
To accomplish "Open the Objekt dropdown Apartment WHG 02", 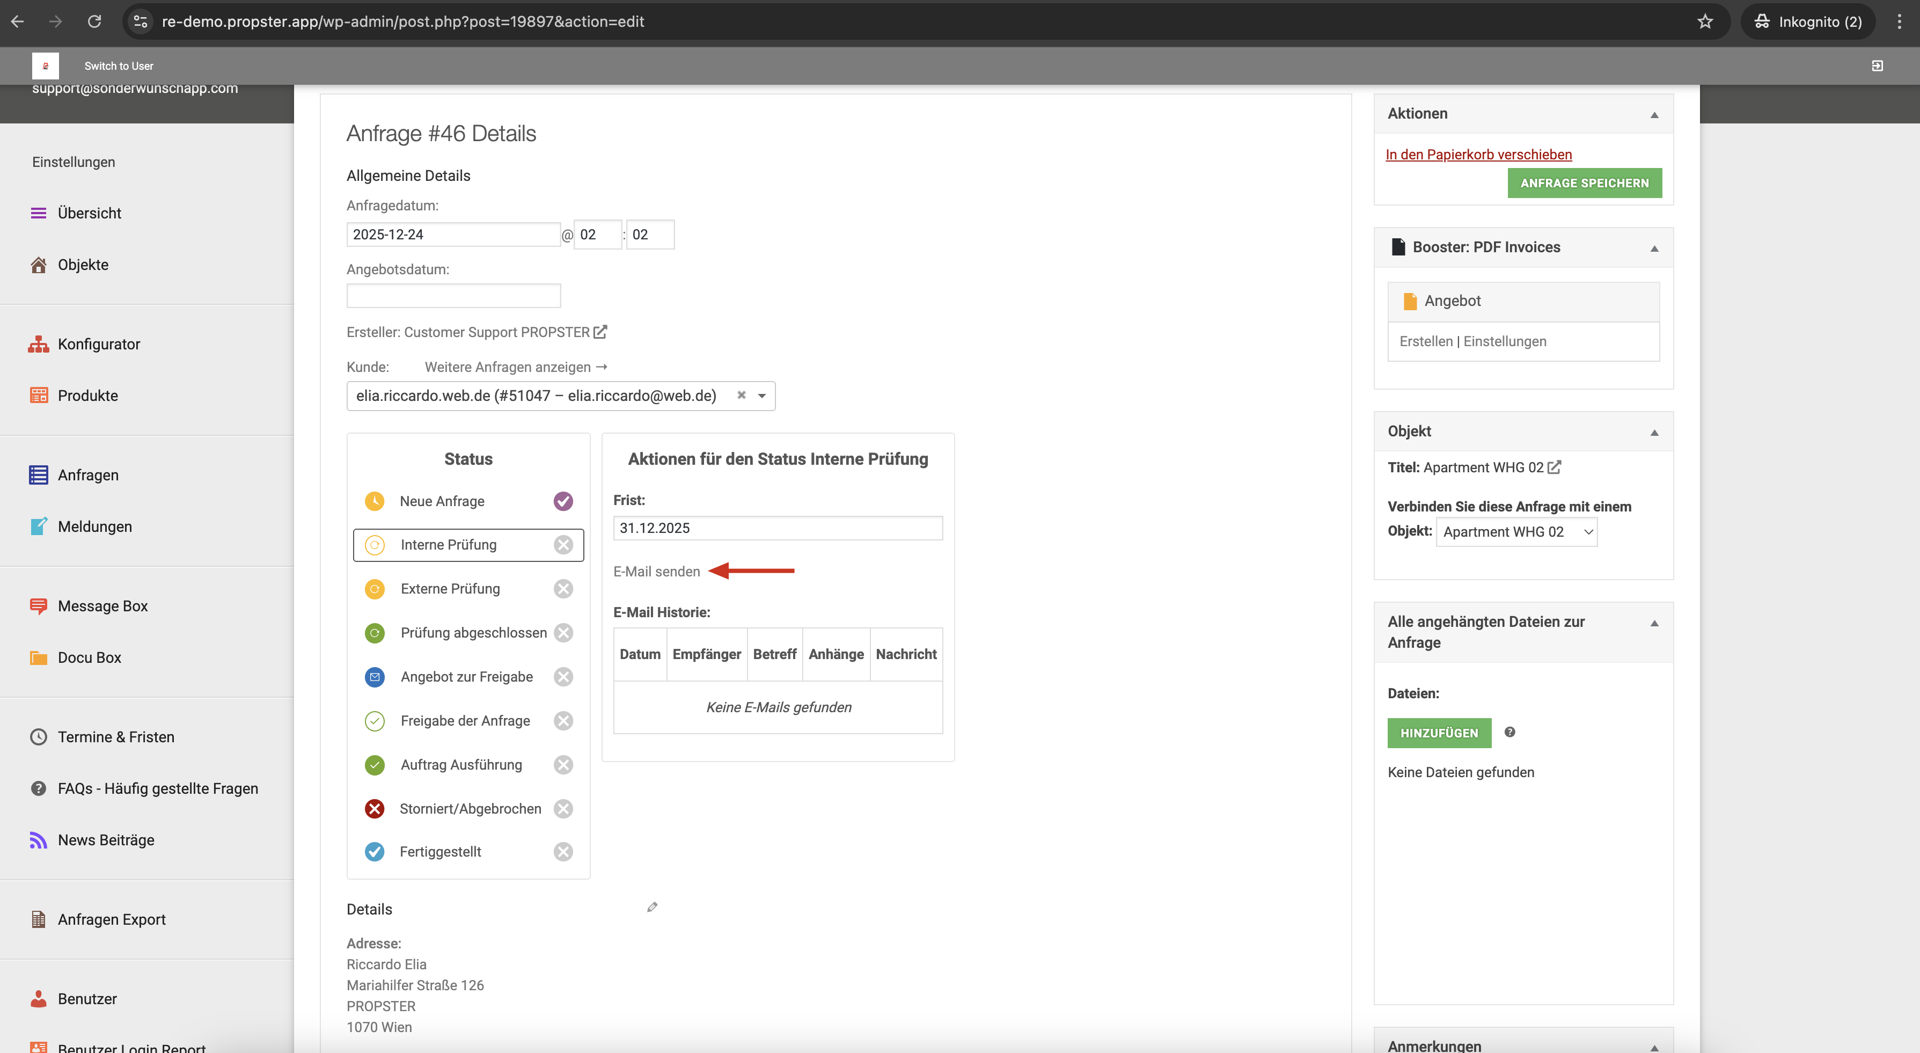I will (x=1516, y=532).
